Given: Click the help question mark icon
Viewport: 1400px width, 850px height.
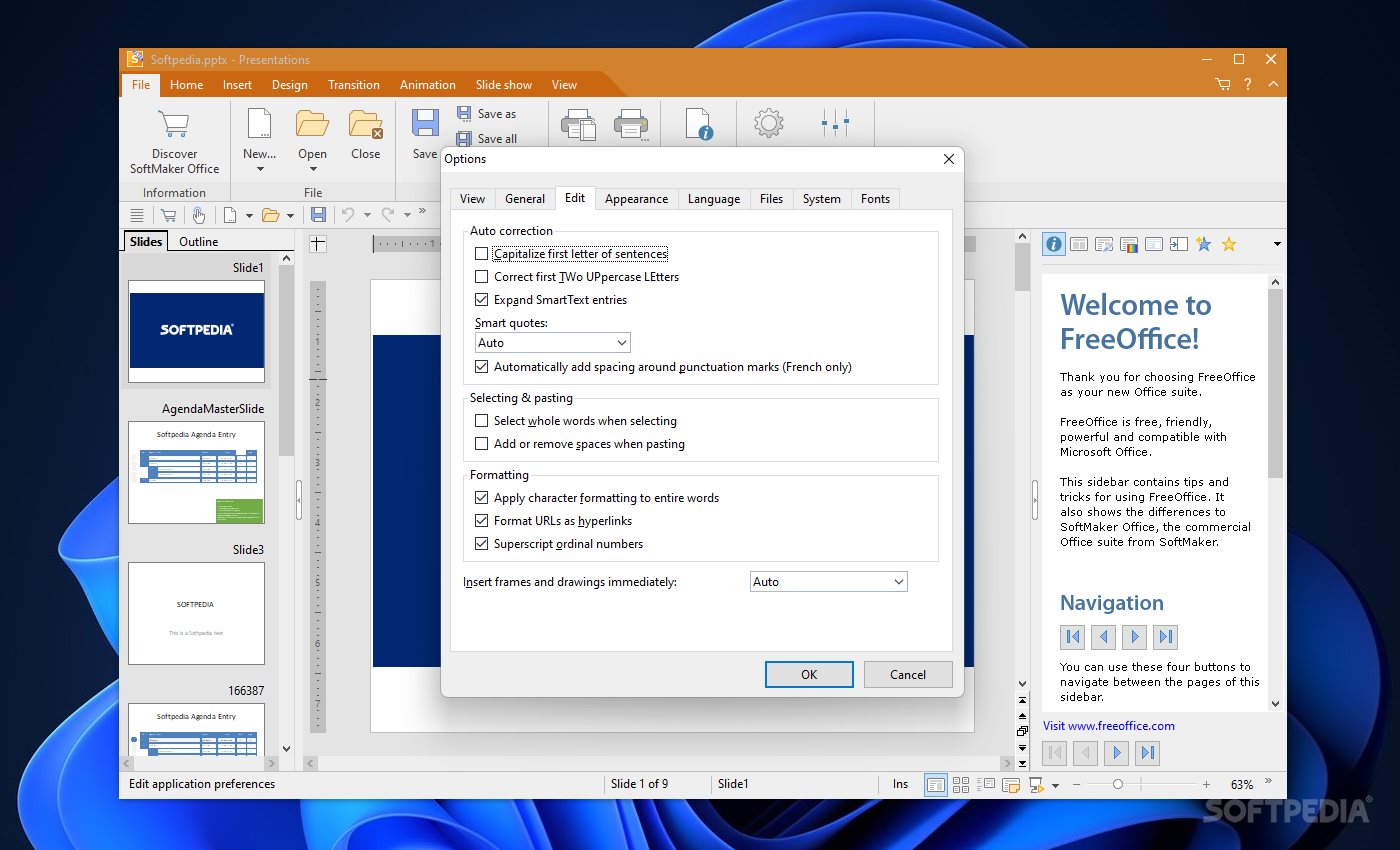Looking at the screenshot, I should 1248,85.
